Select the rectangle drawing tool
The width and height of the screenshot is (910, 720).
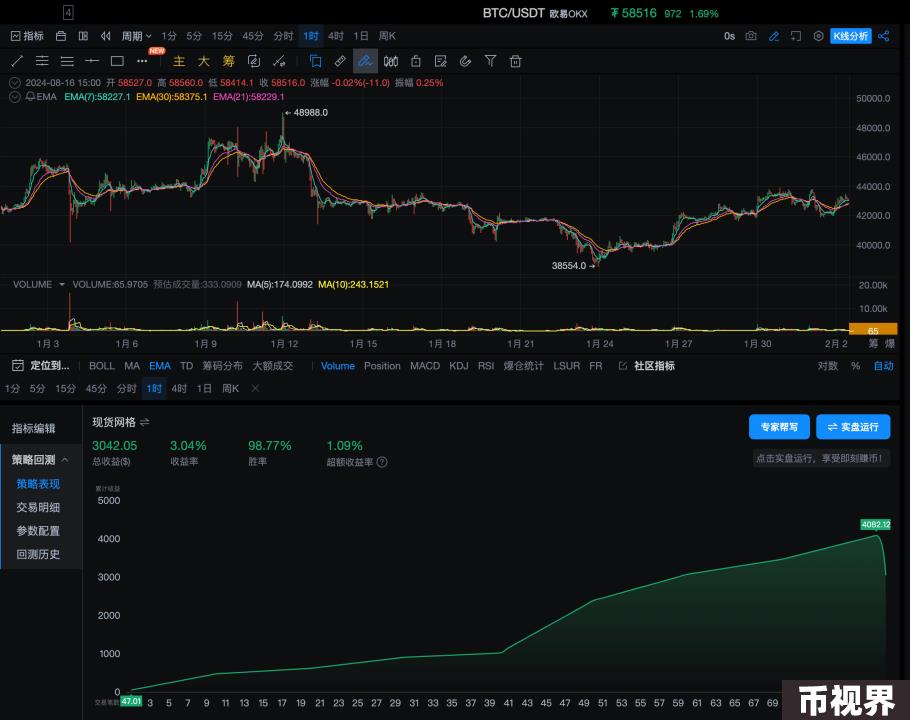point(117,61)
